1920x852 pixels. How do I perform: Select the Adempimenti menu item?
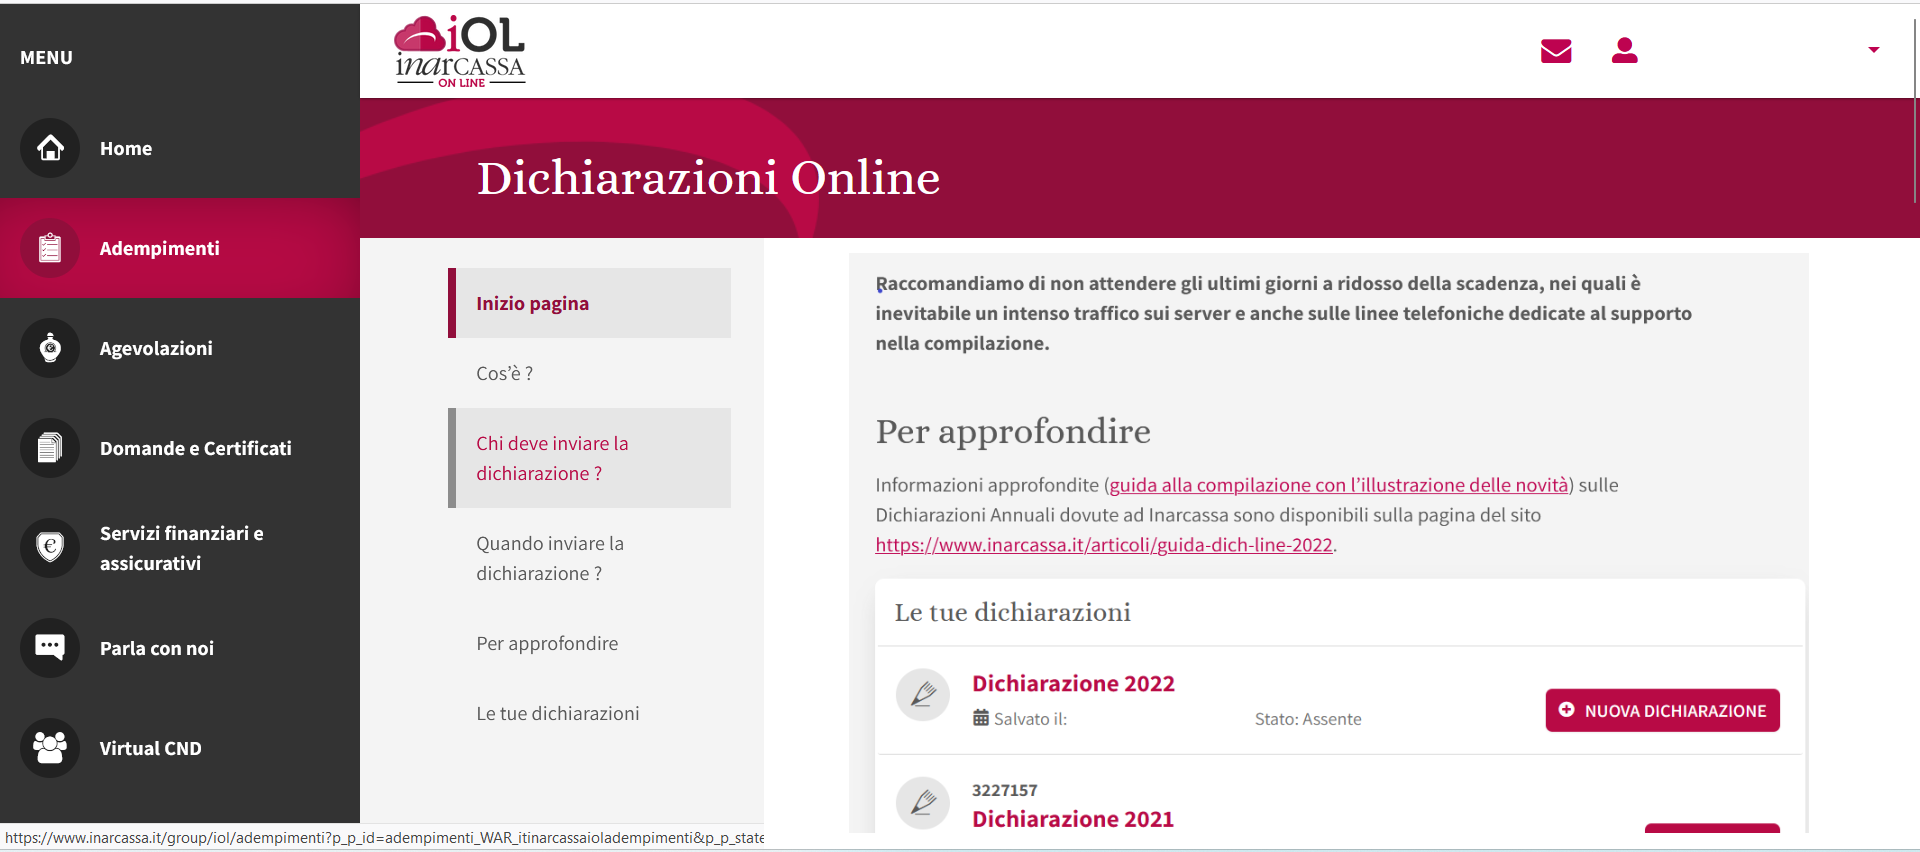click(180, 248)
